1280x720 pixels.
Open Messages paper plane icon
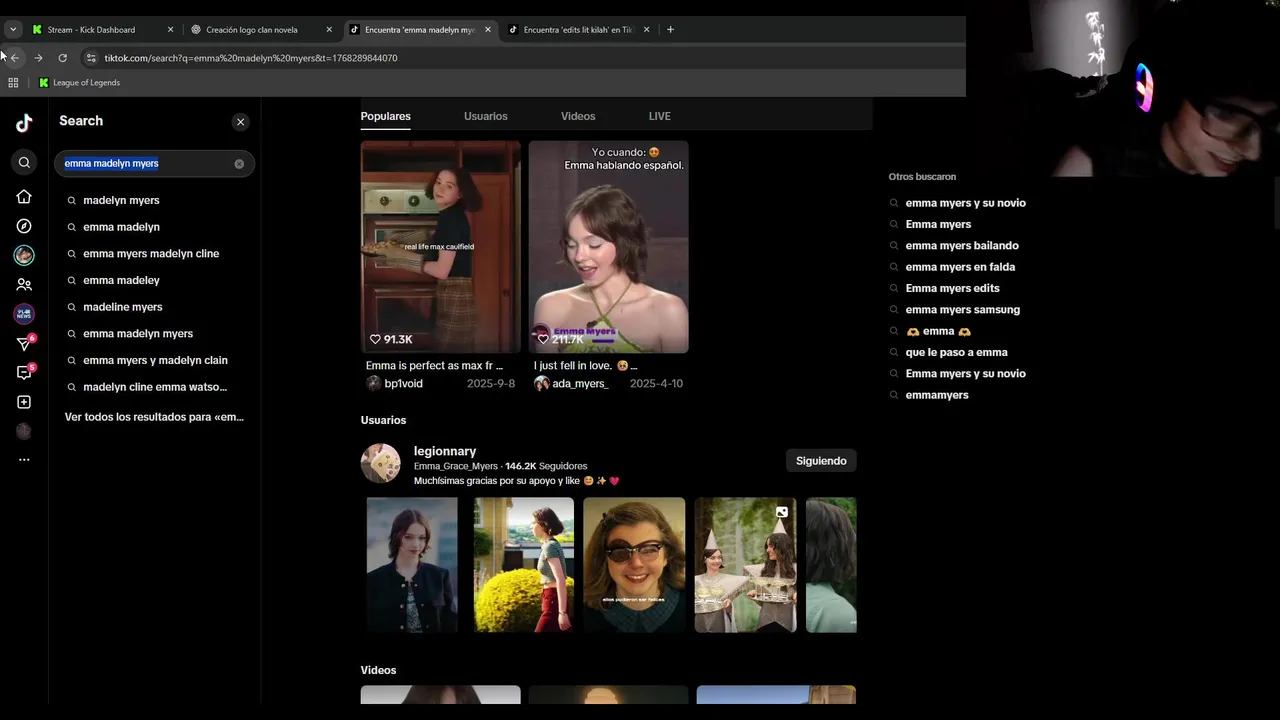point(24,344)
